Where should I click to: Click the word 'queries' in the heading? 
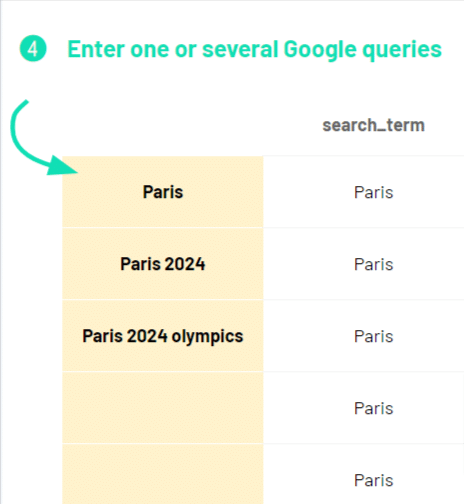(402, 50)
